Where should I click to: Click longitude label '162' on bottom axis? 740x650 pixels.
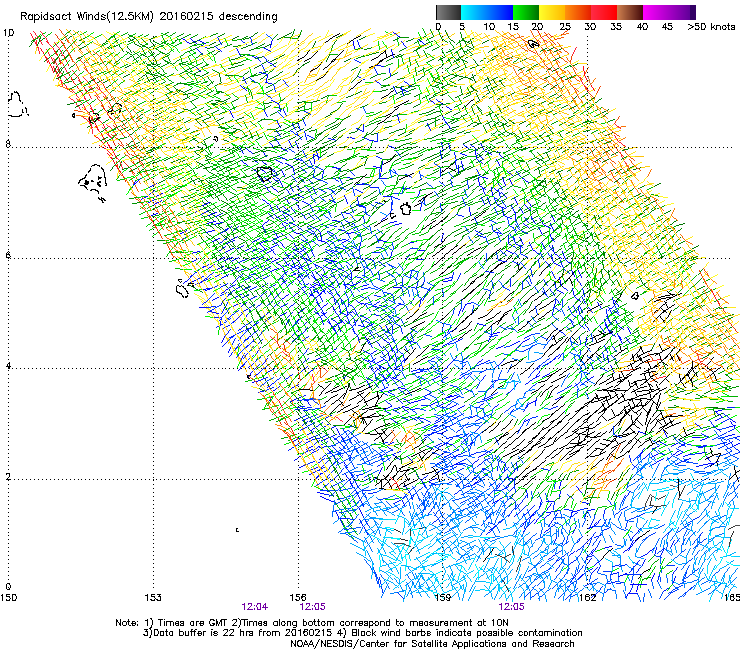587,598
